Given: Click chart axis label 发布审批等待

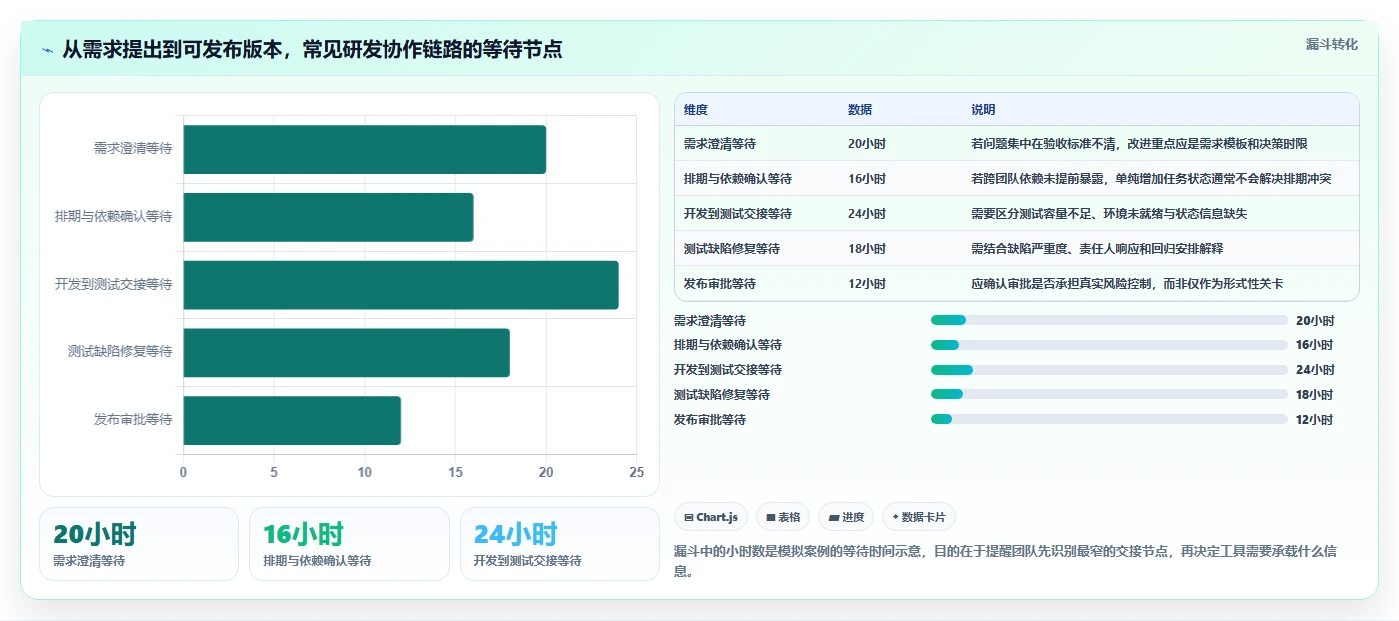Looking at the screenshot, I should click(x=133, y=420).
